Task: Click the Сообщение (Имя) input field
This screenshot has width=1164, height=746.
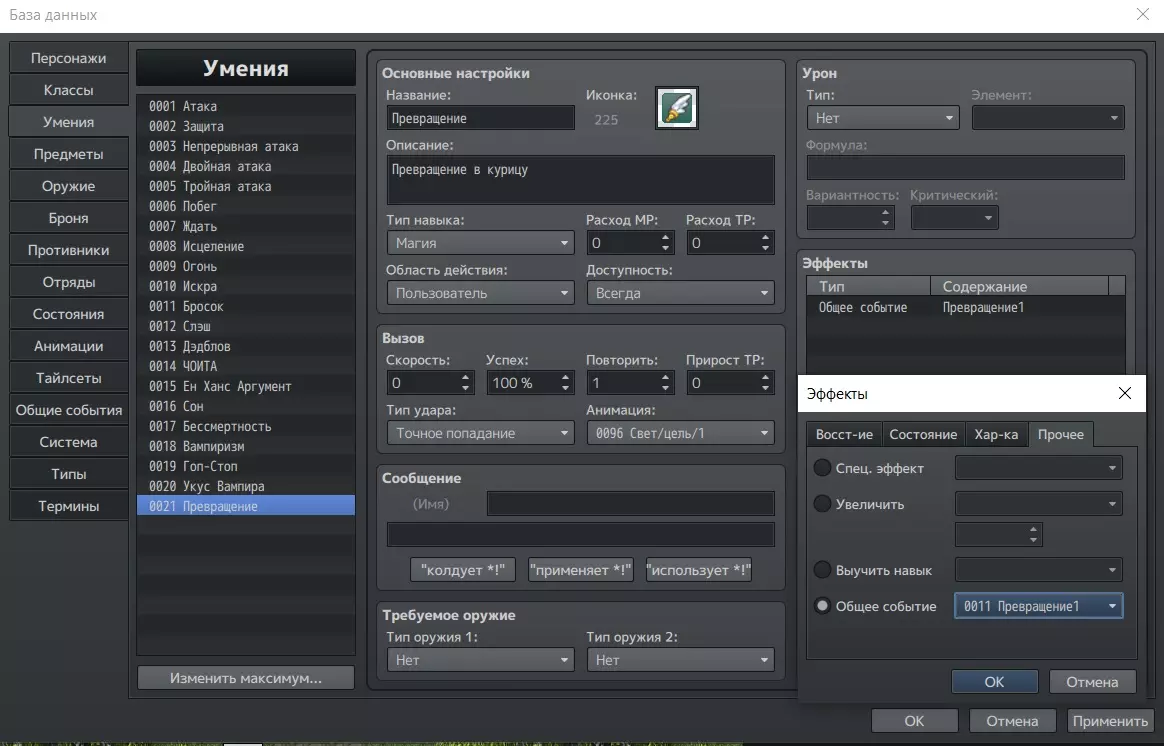Action: tap(630, 503)
